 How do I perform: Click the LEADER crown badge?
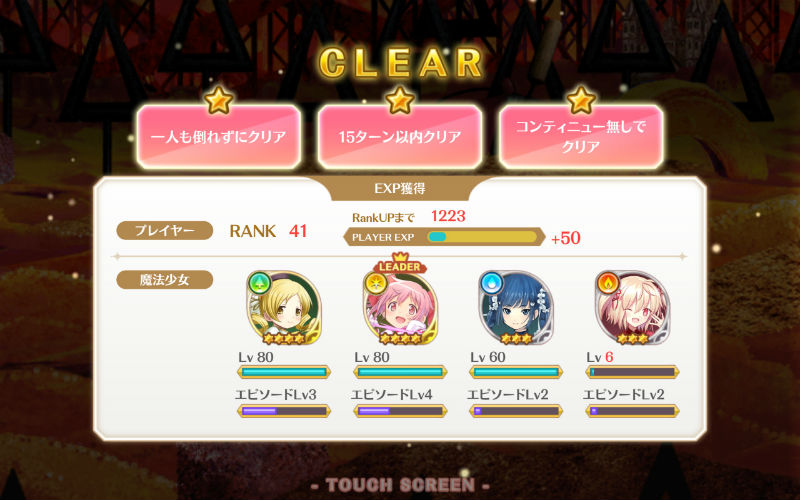[x=400, y=264]
